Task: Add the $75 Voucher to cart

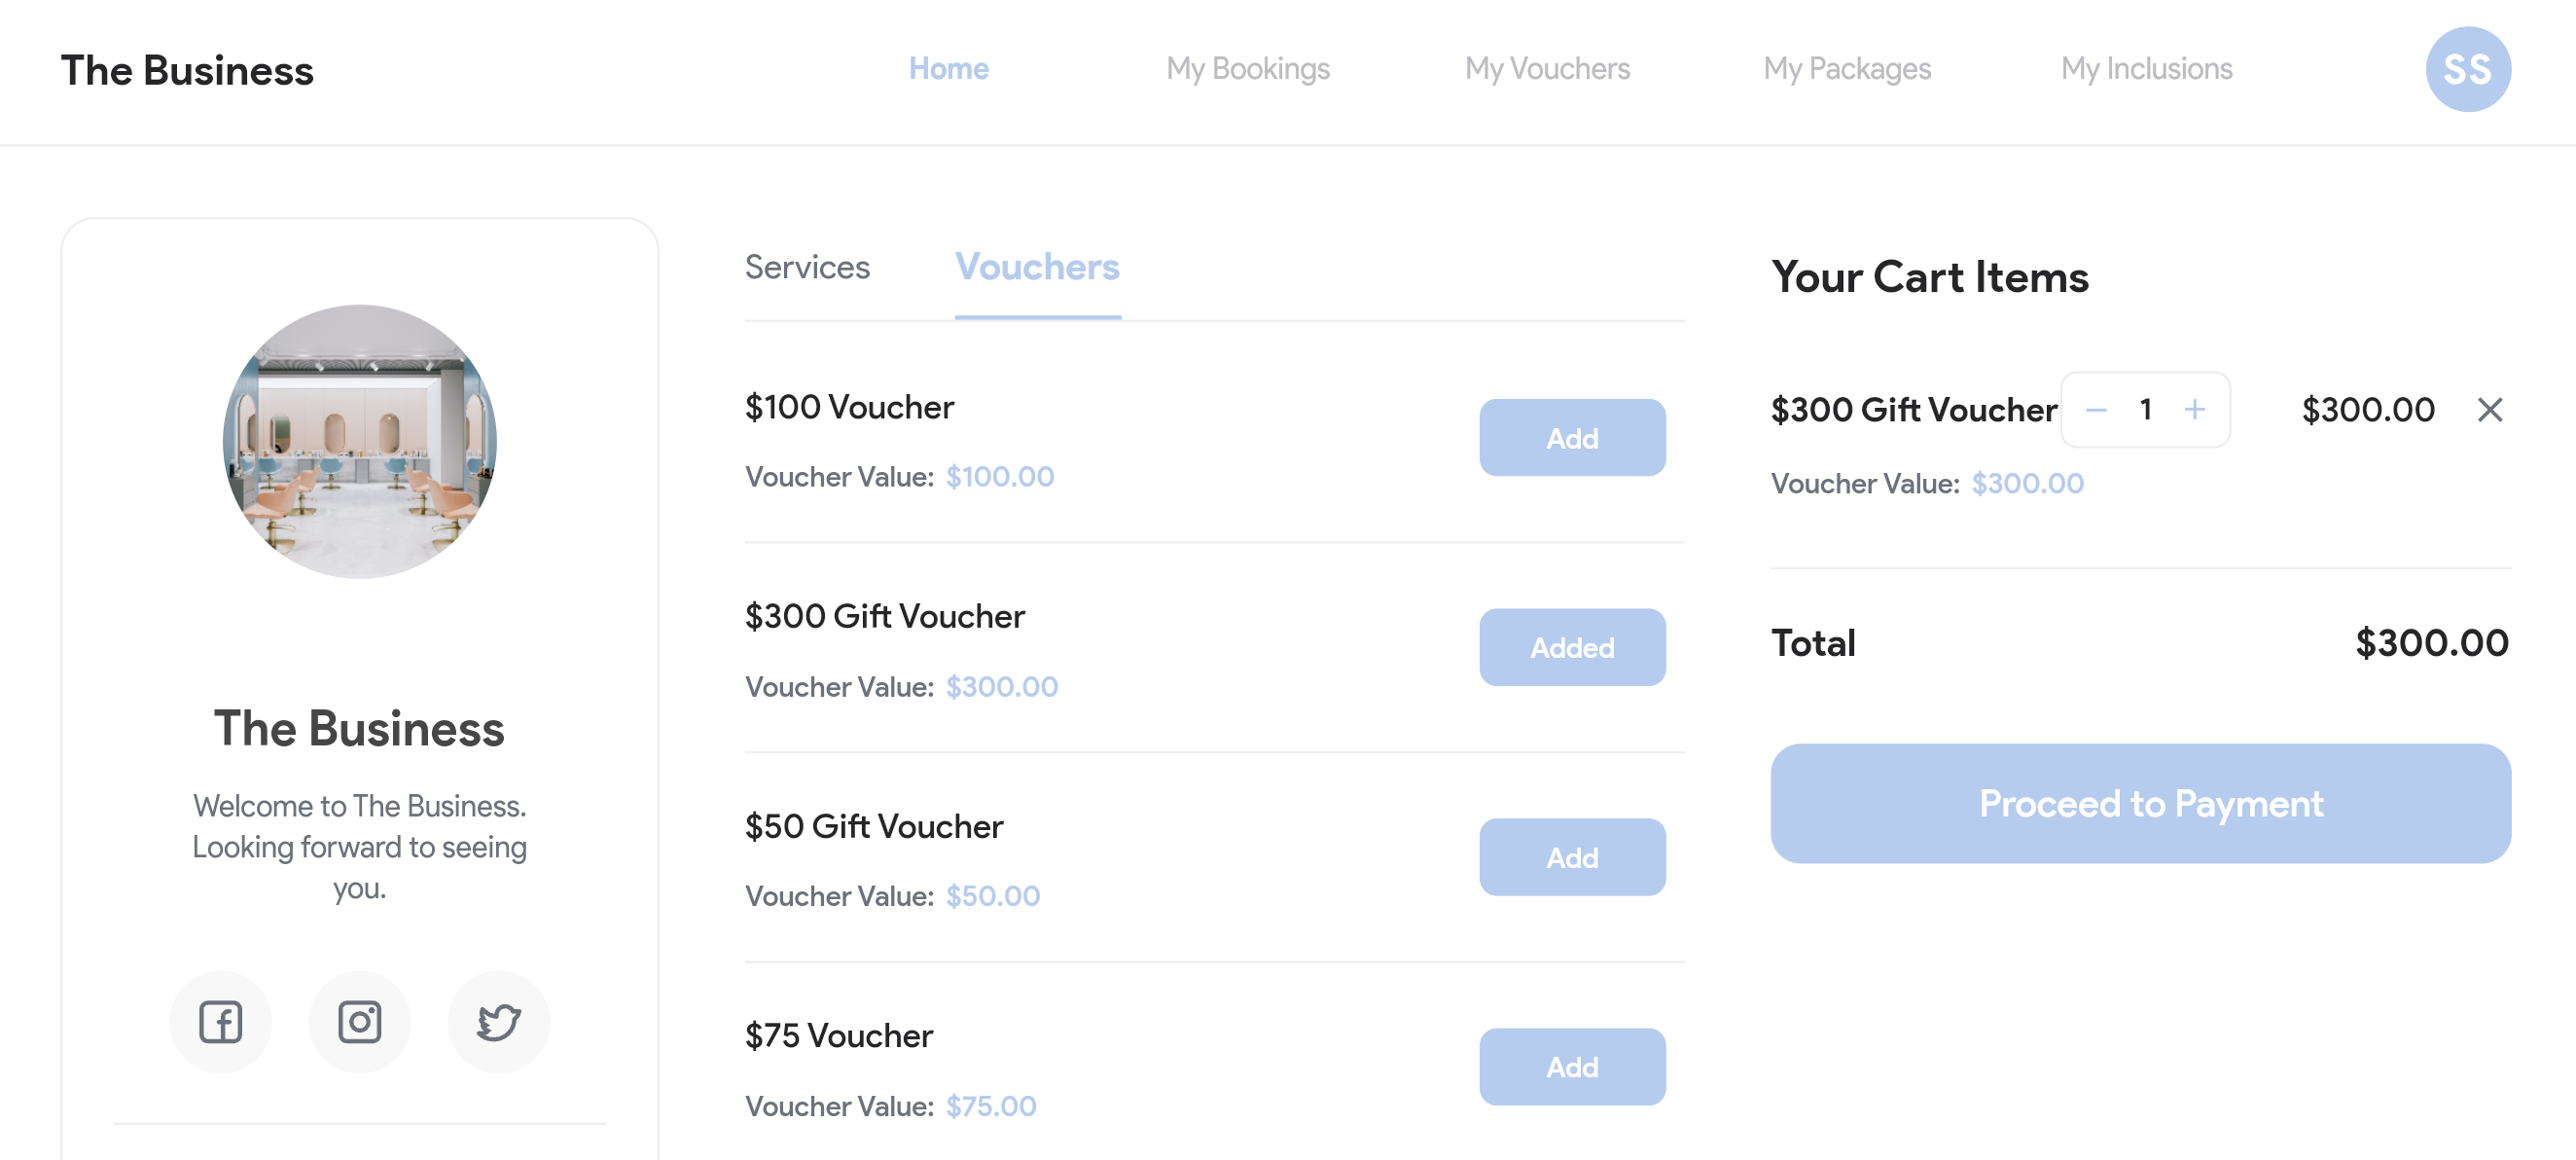Action: pos(1572,1066)
